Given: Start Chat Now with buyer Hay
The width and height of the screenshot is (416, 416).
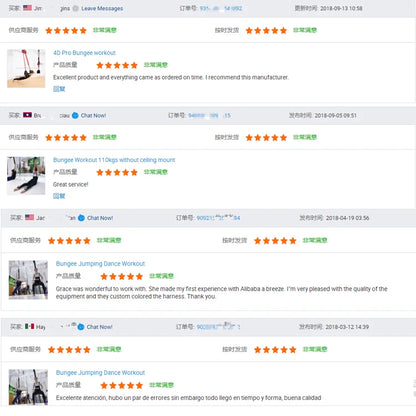Looking at the screenshot, I should (x=99, y=327).
